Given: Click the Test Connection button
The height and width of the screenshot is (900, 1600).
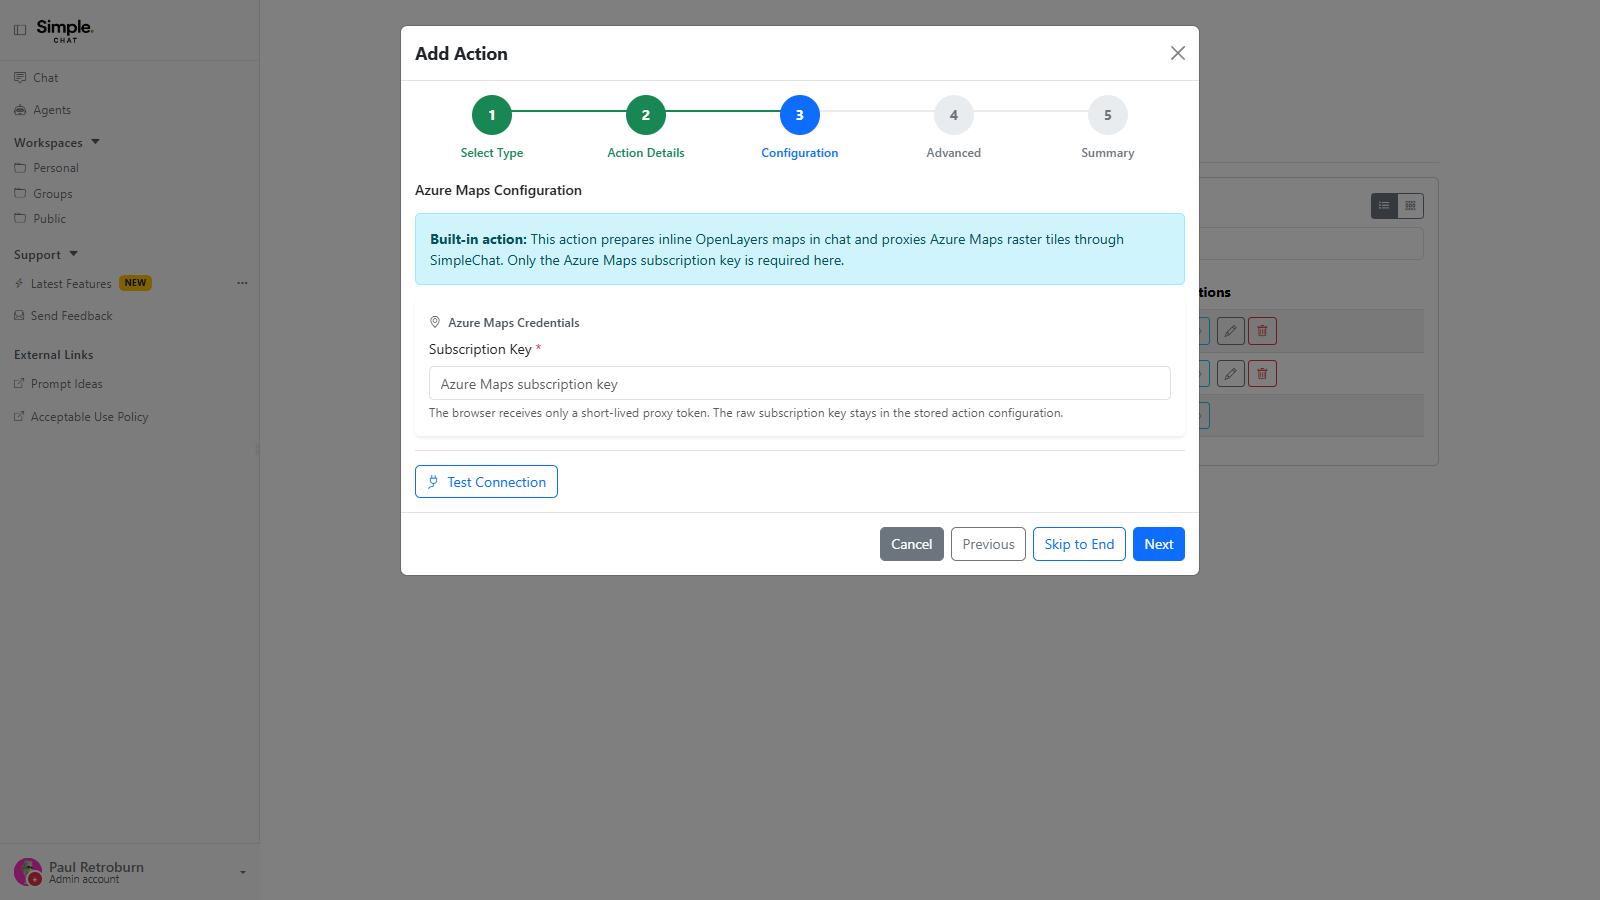Looking at the screenshot, I should coord(486,482).
